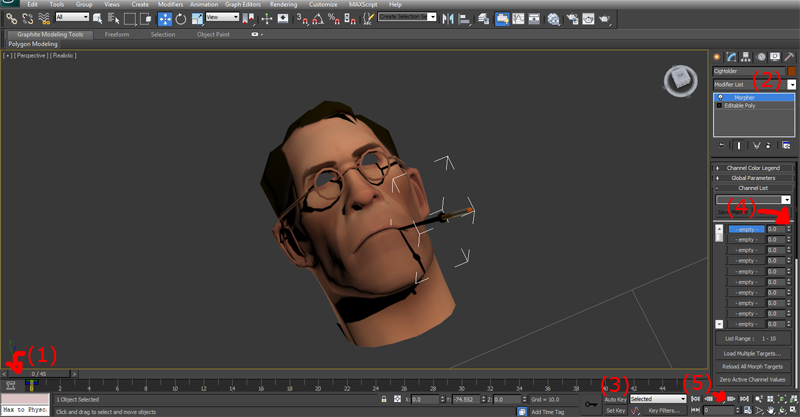Expand the Channel Color Legend rollout
The height and width of the screenshot is (417, 800).
[x=752, y=167]
